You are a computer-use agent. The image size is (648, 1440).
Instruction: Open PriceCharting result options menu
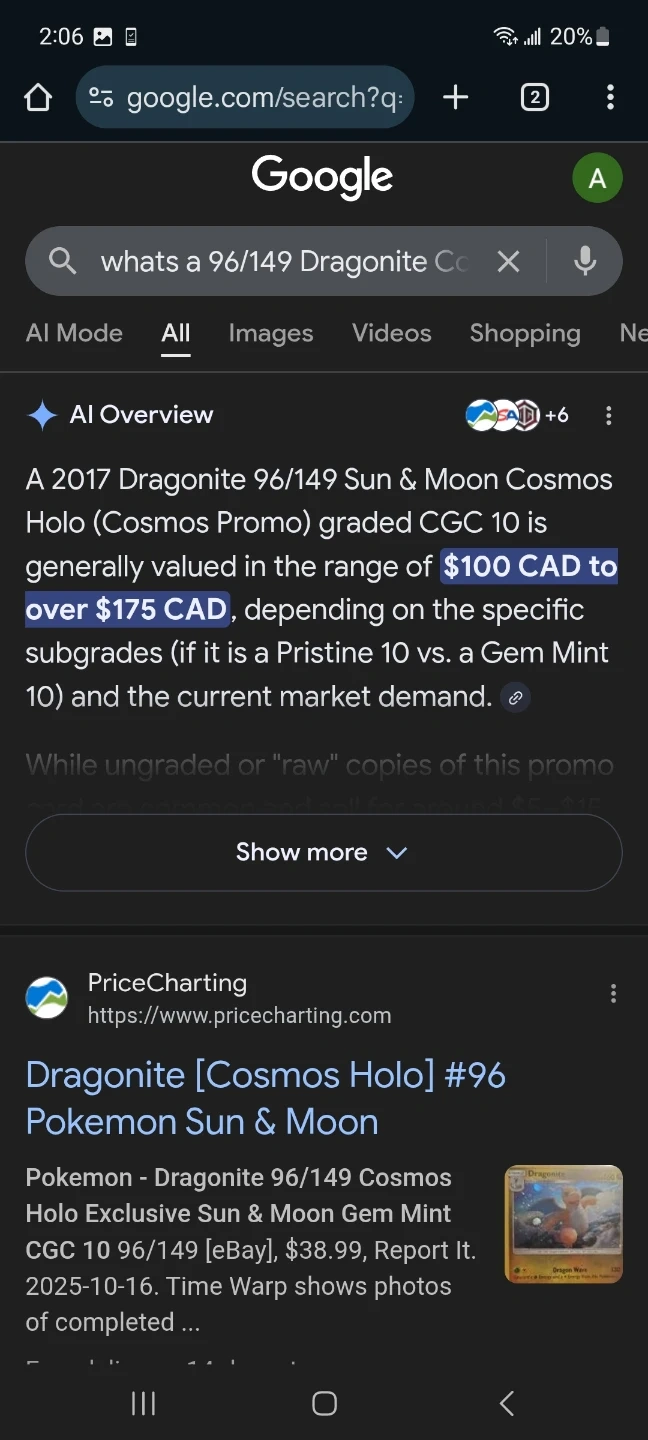point(613,993)
